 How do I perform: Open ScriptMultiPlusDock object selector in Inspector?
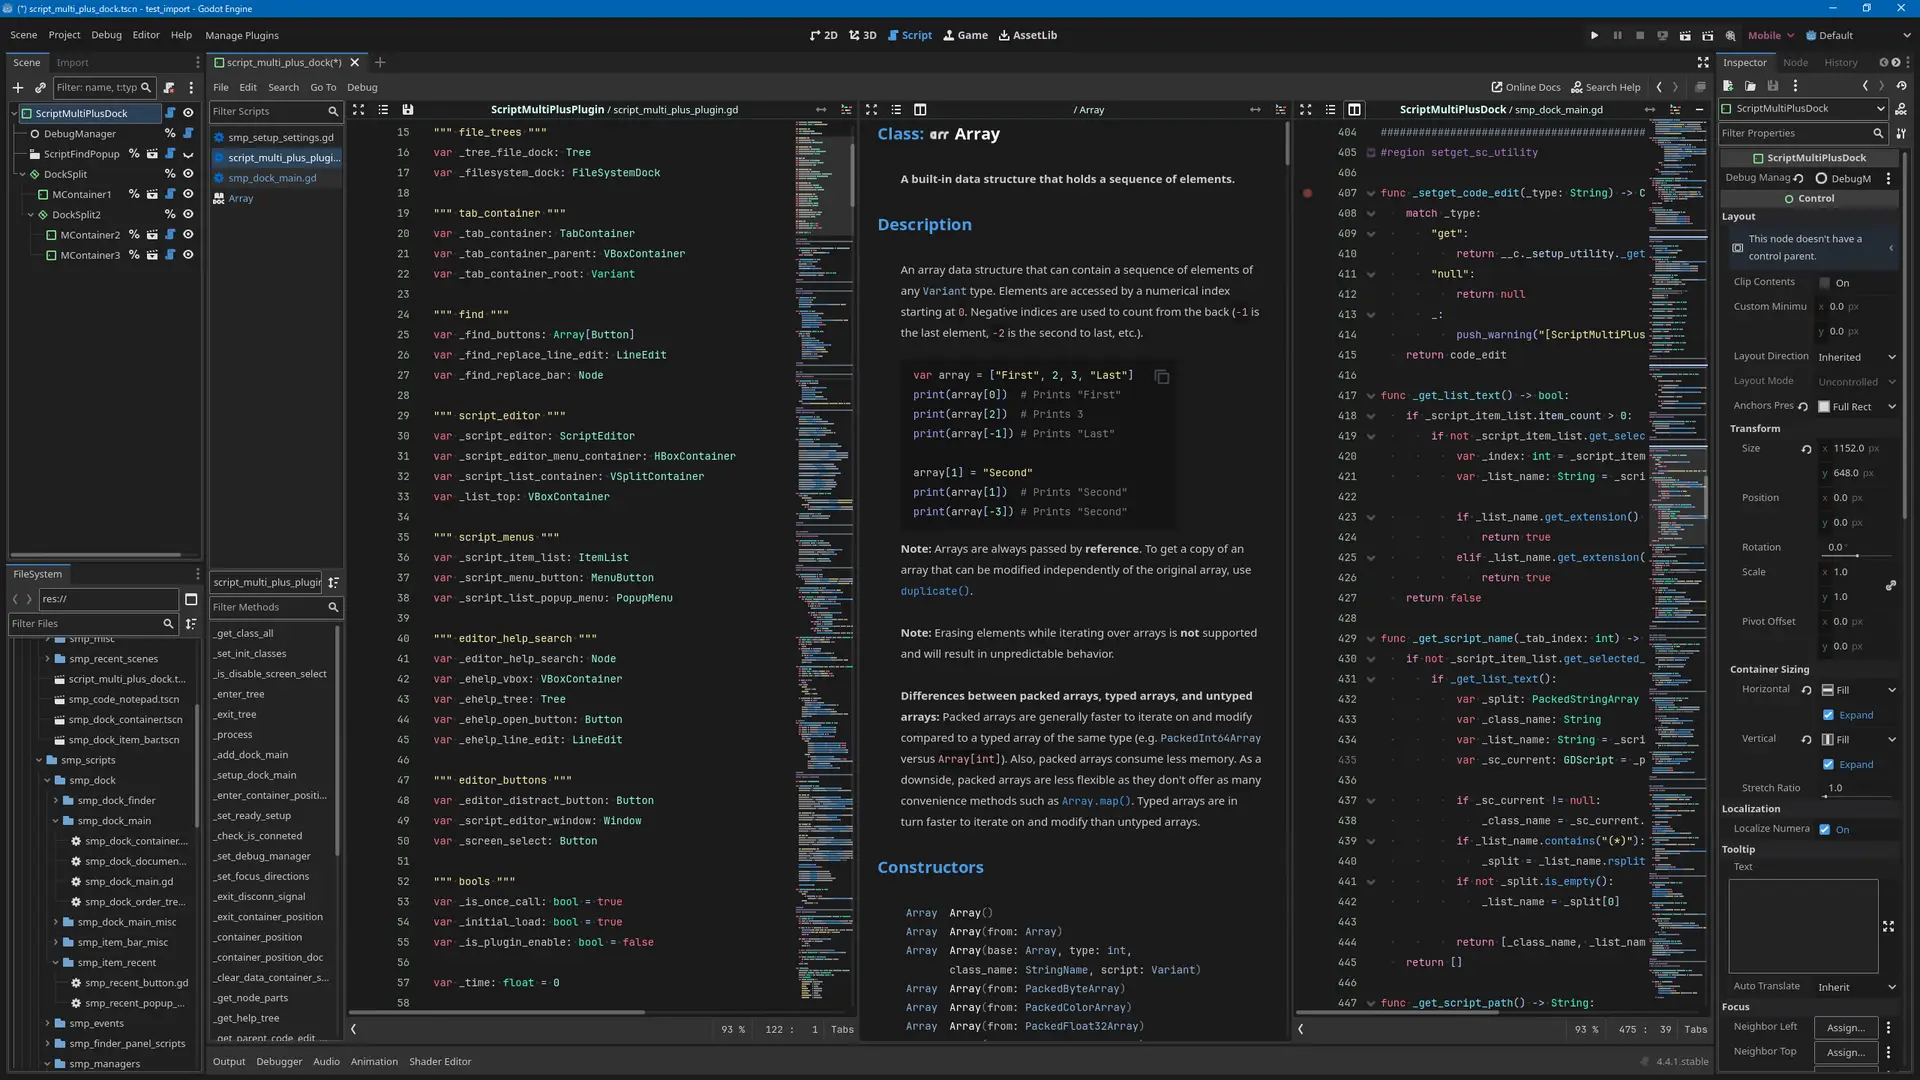(1803, 108)
